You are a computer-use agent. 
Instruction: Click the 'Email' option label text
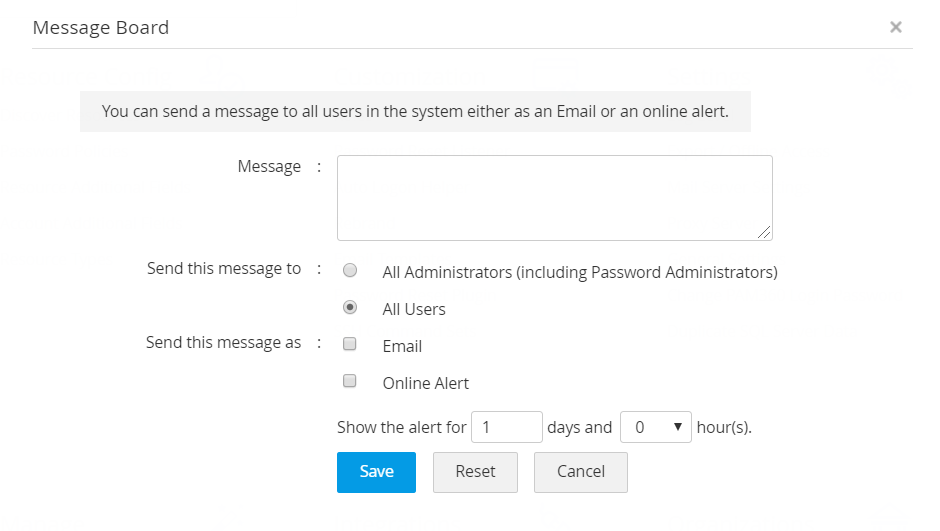pos(402,346)
